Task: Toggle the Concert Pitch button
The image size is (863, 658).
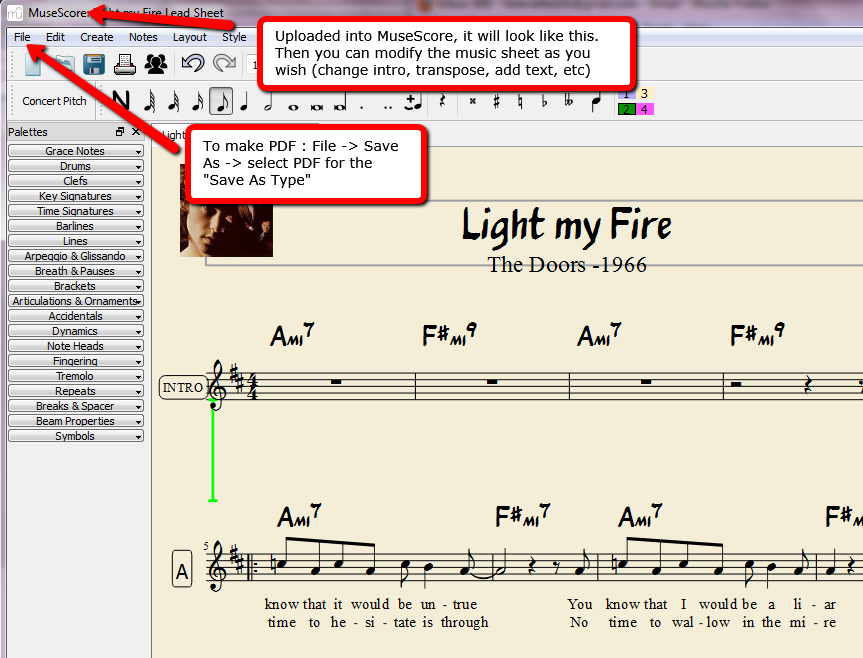Action: (54, 101)
